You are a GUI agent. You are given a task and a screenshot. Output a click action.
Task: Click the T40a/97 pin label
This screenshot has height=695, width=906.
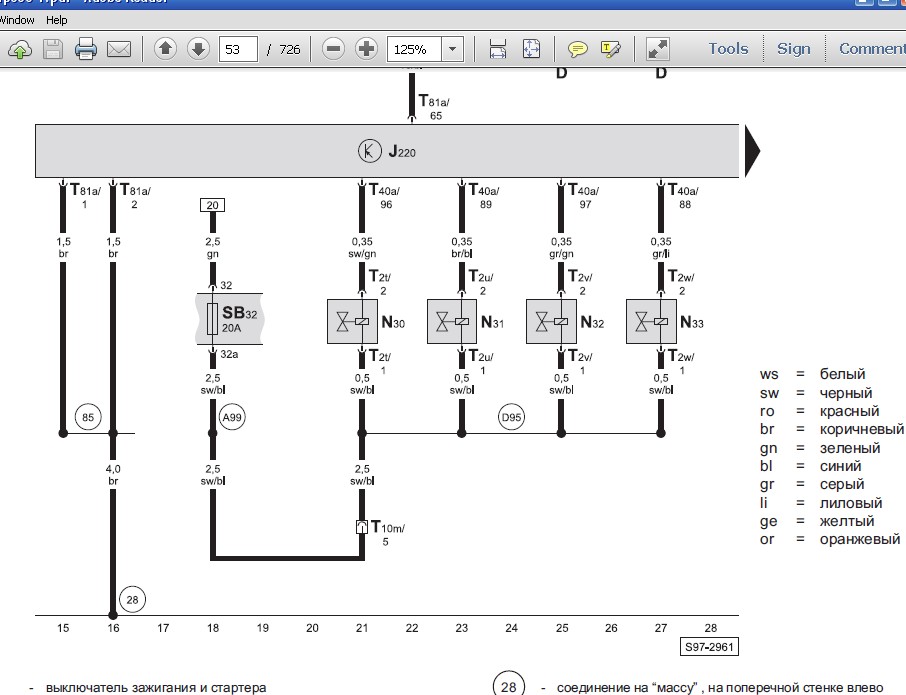pyautogui.click(x=584, y=196)
